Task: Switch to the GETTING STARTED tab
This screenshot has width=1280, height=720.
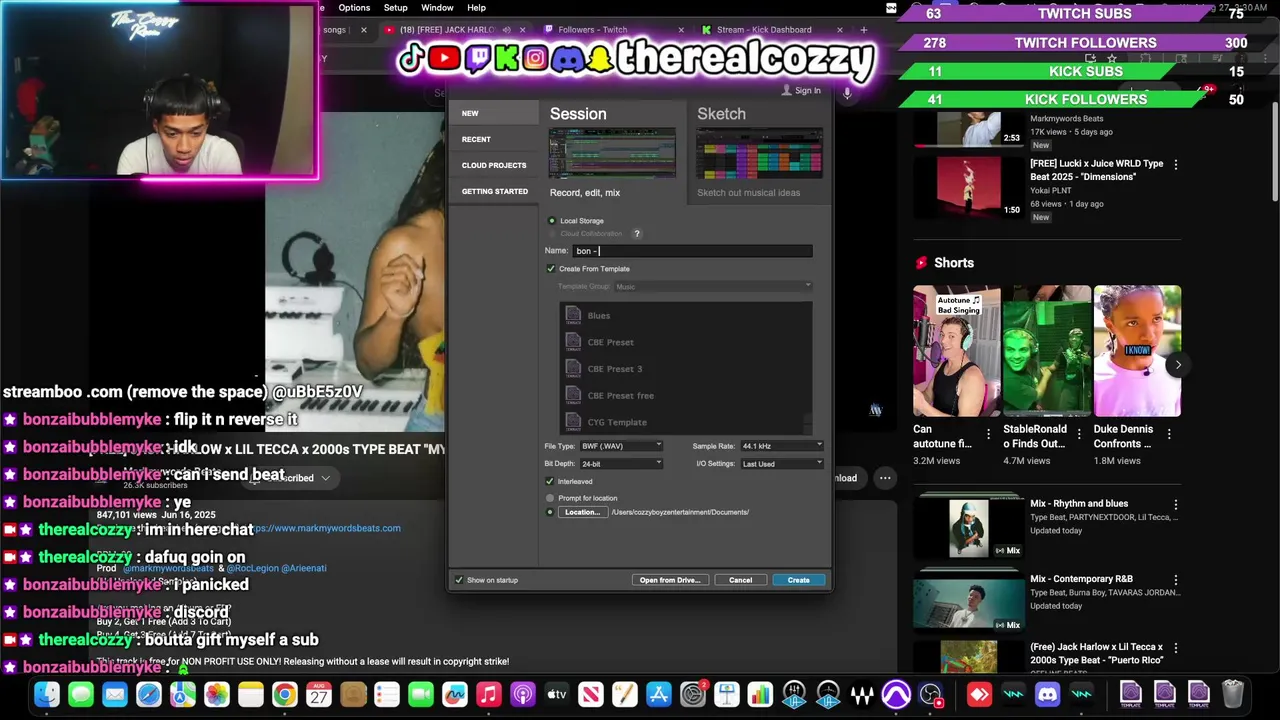Action: pos(495,191)
